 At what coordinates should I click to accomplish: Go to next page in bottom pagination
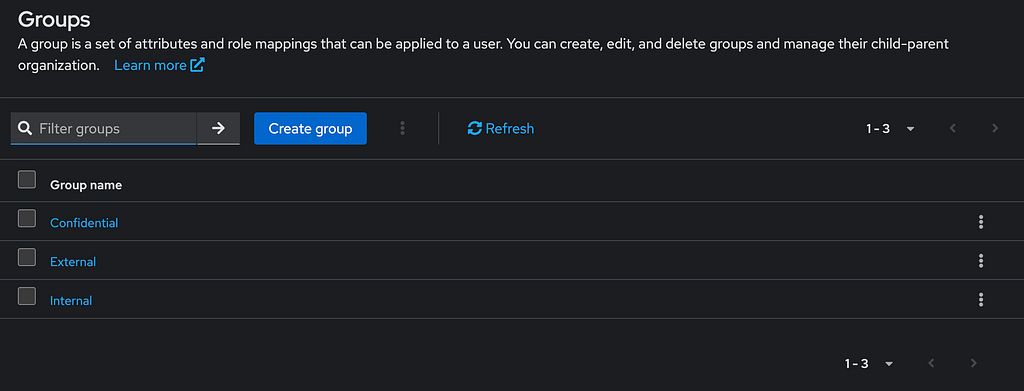point(974,363)
